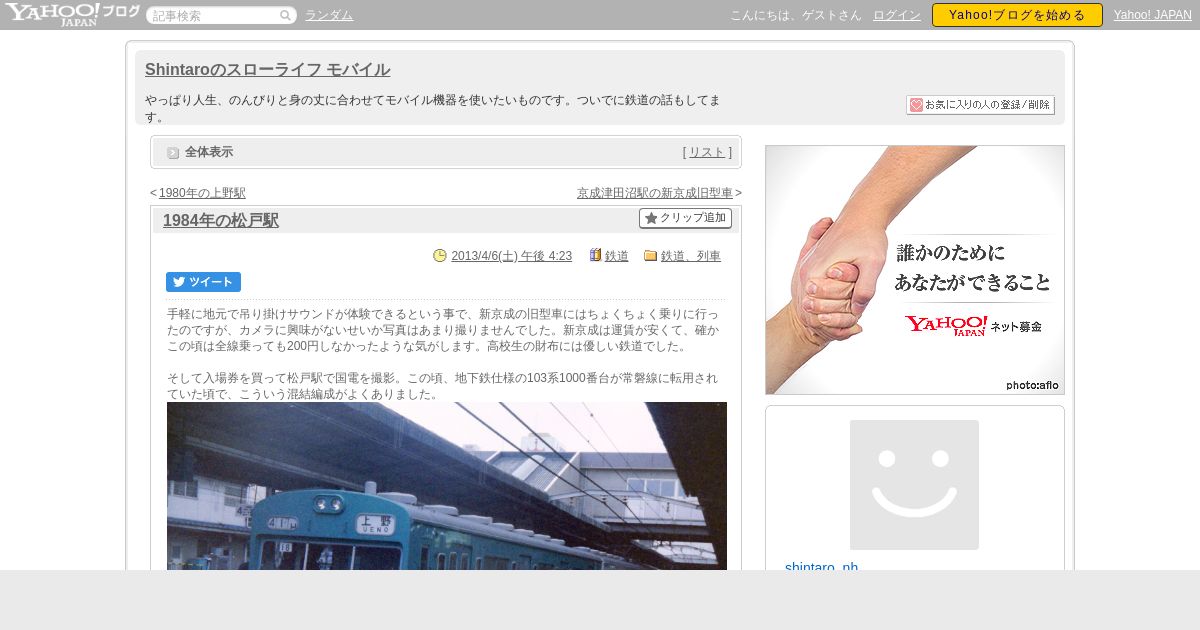Click the paragraph beginning 手軽に地元で吊り掛けサウンド
The width and height of the screenshot is (1200, 630).
[x=443, y=330]
